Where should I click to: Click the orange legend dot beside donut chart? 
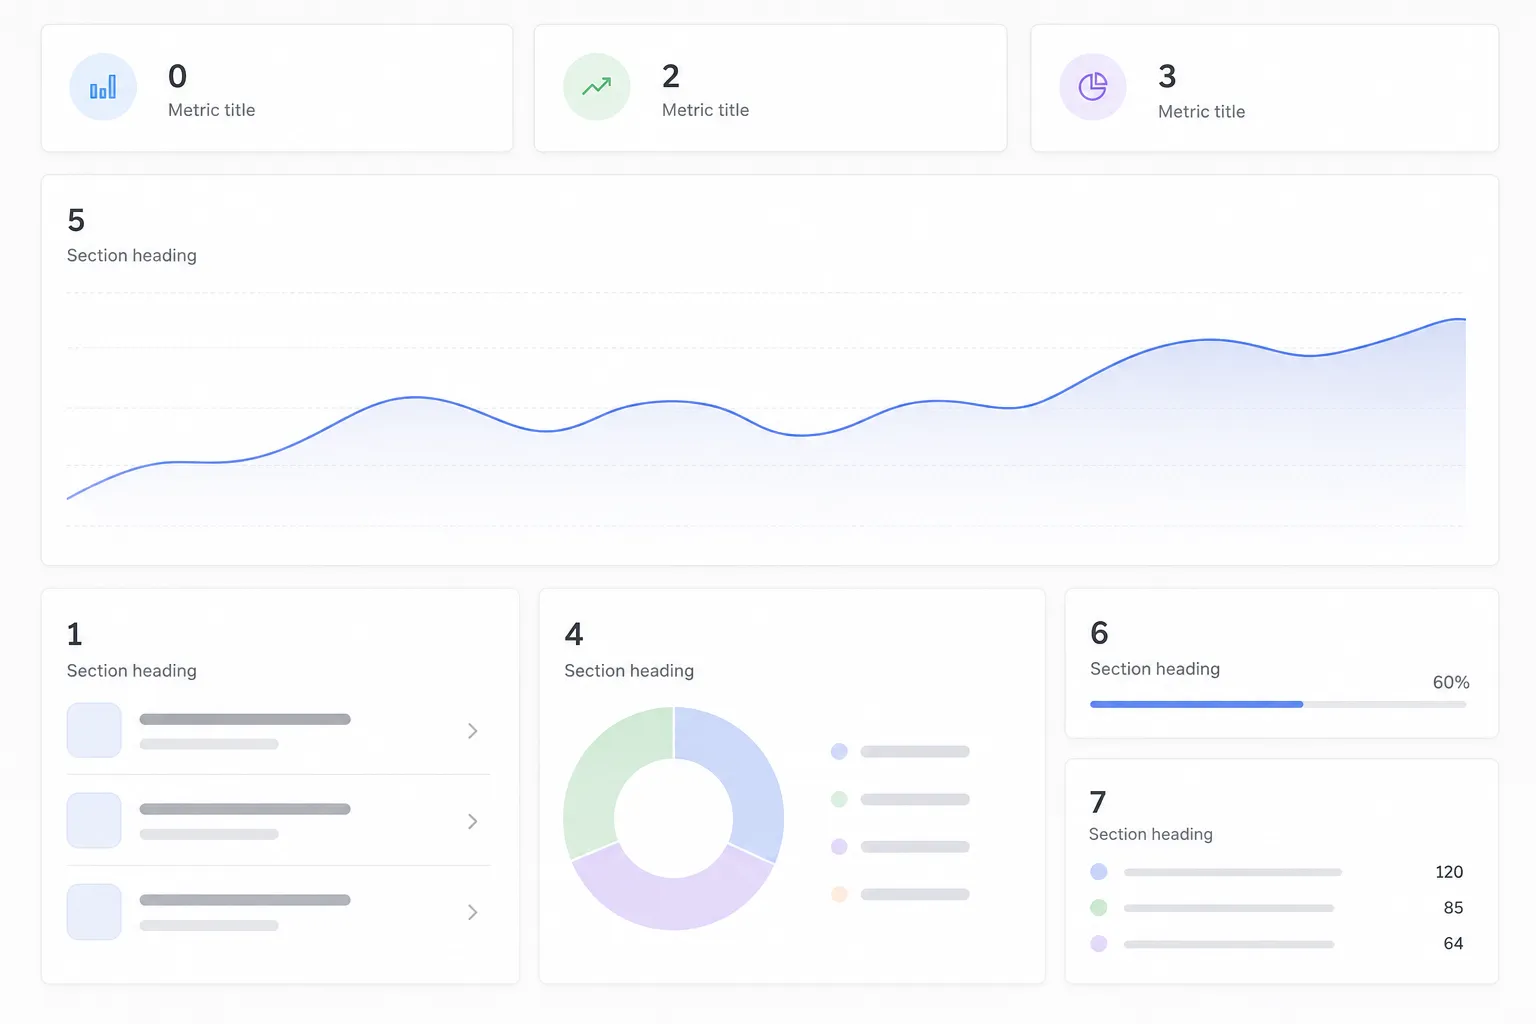click(x=839, y=894)
